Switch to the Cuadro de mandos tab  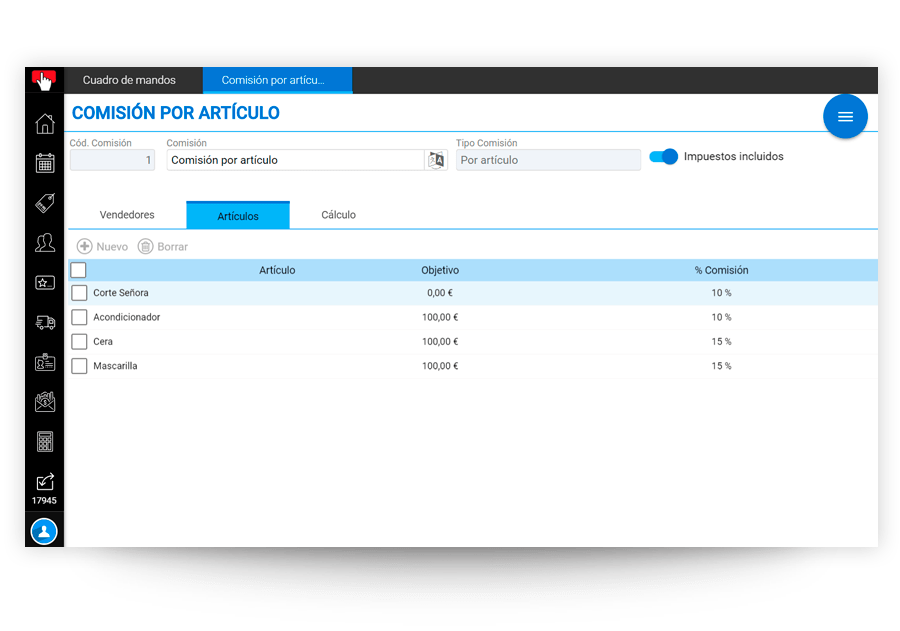pos(129,80)
